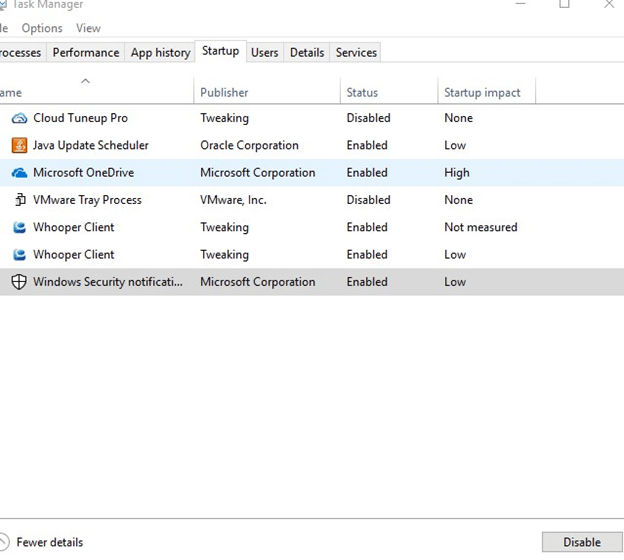Click Disabled status of VMware Tray Process
Viewport: 624px width, 560px height.
pyautogui.click(x=369, y=200)
